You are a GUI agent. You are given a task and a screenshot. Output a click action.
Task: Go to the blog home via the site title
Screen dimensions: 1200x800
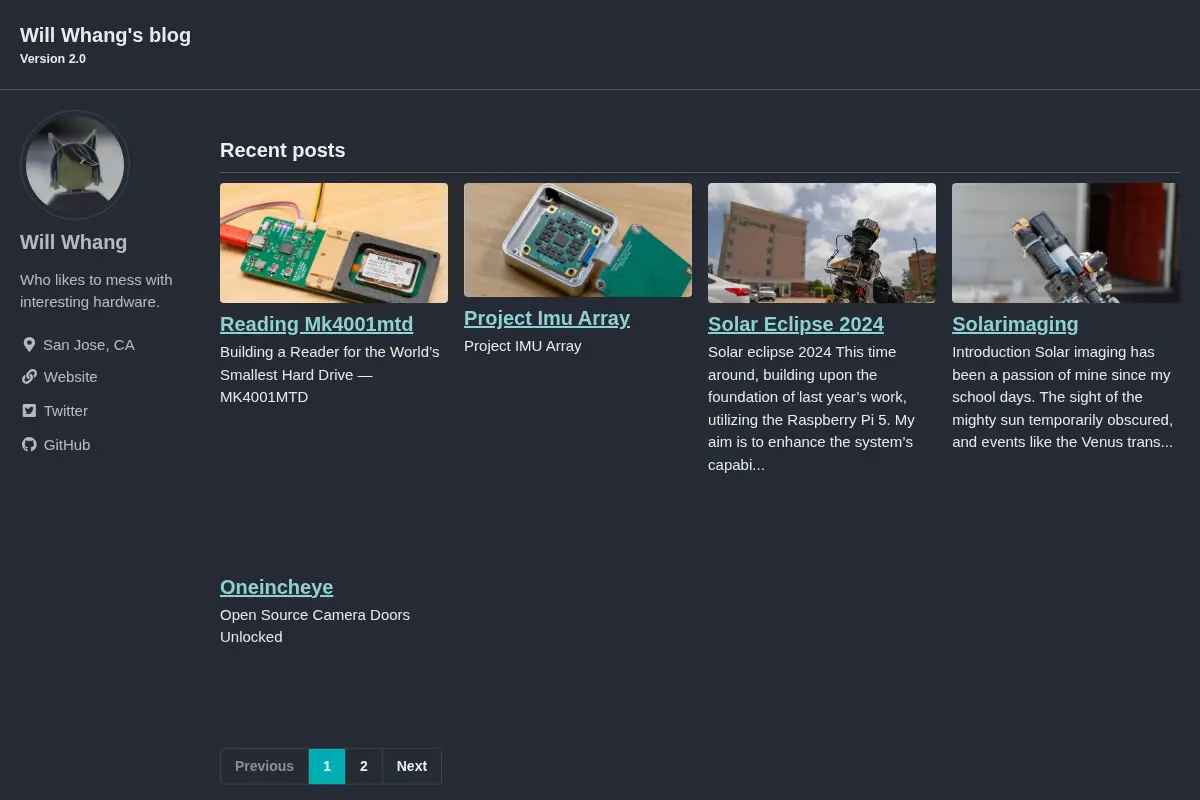(105, 35)
